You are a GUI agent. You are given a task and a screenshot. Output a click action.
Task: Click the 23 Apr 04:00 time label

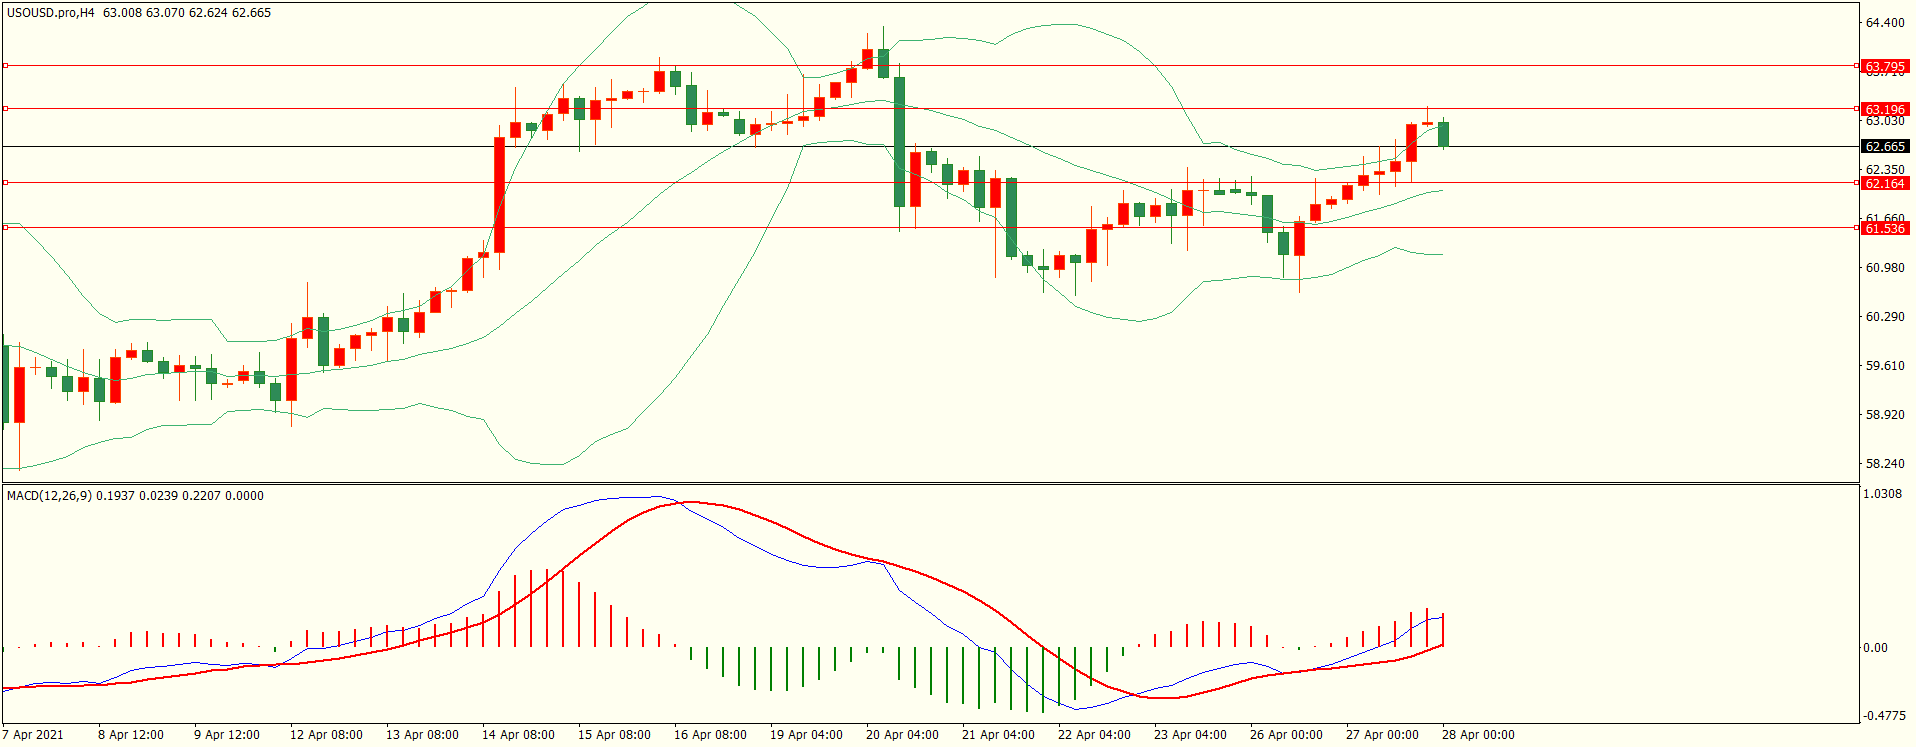(x=1190, y=735)
